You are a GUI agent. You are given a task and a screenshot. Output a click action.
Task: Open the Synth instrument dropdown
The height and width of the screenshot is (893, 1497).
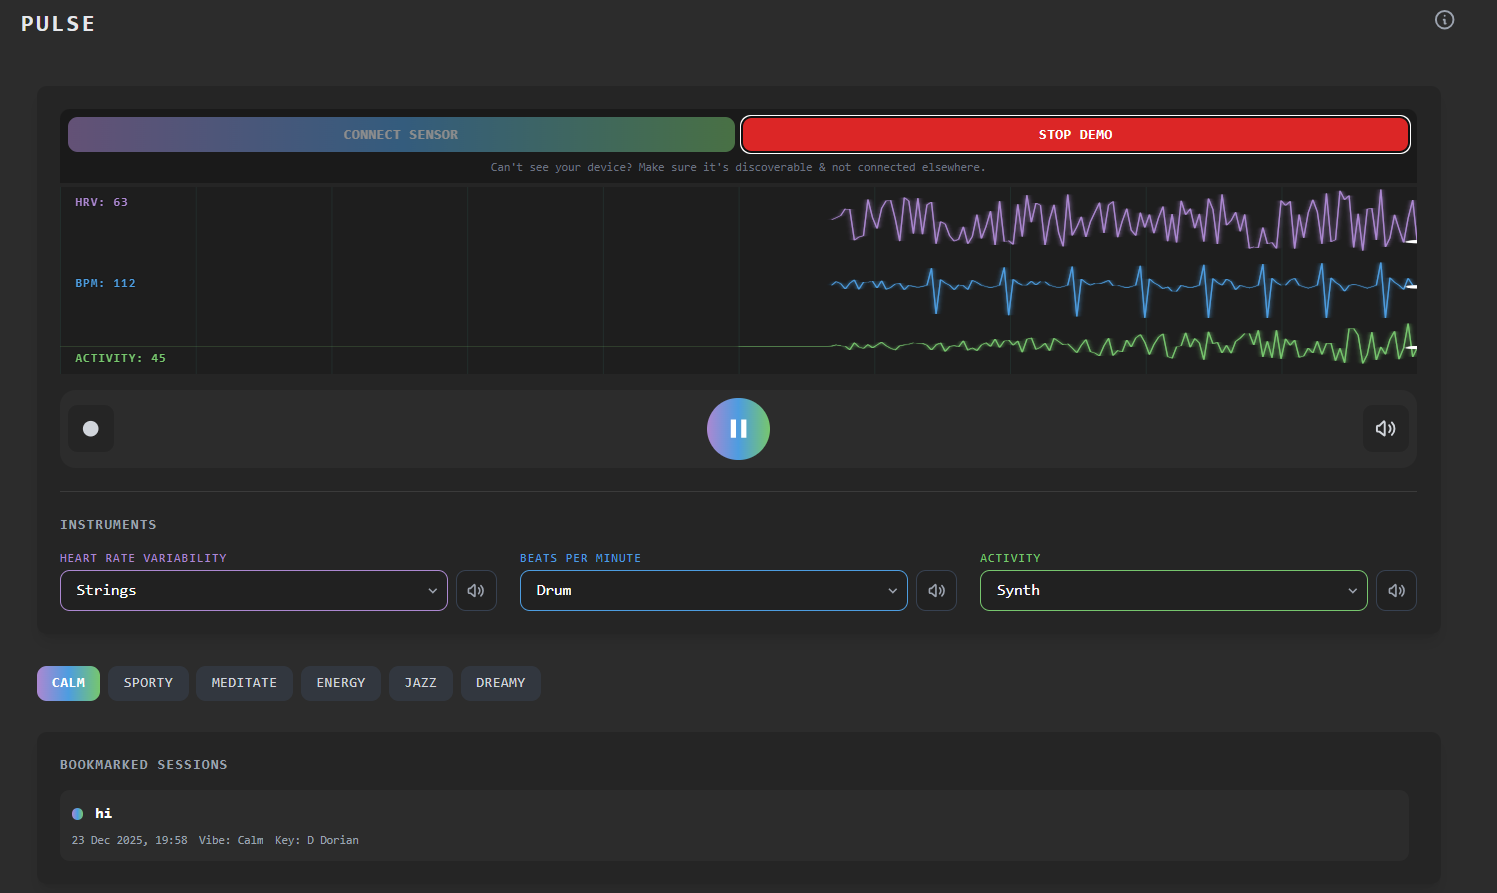[x=1173, y=591]
